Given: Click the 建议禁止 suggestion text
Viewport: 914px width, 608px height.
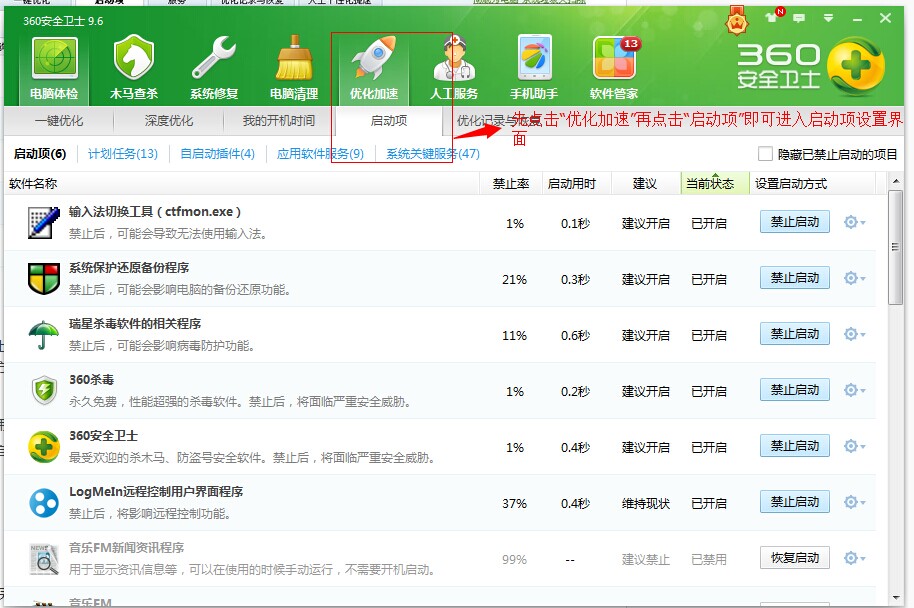Looking at the screenshot, I should 645,559.
